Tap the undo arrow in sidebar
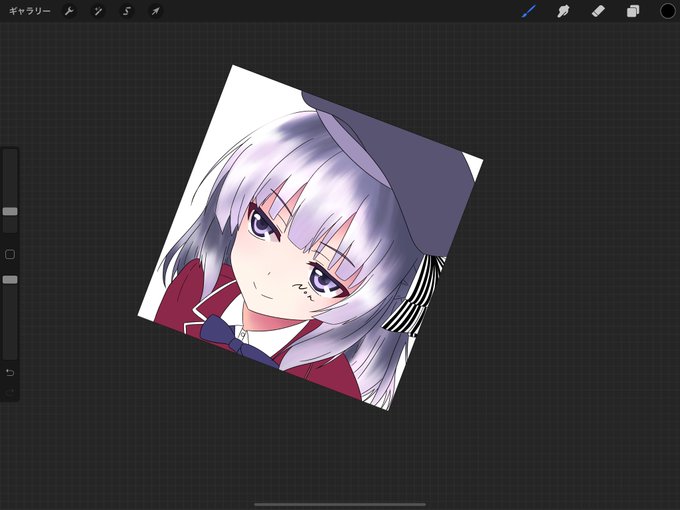This screenshot has height=510, width=680. click(10, 373)
